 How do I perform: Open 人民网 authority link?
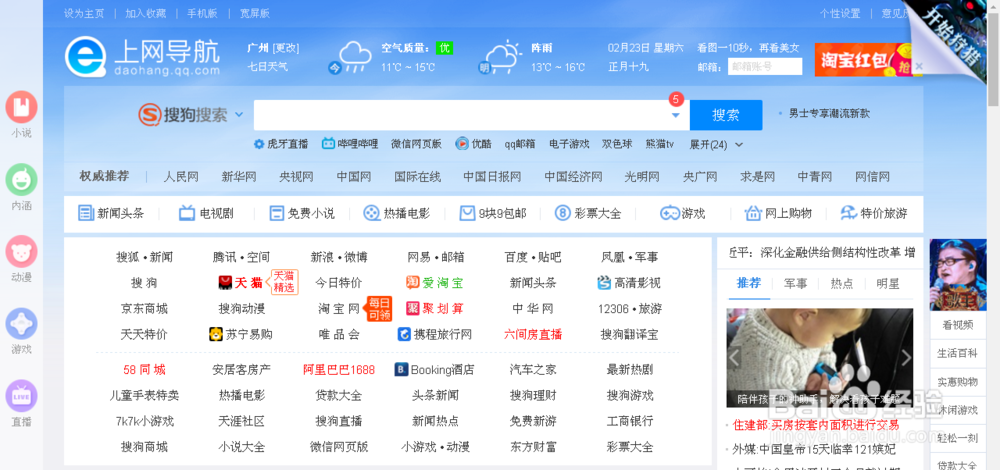tap(180, 177)
